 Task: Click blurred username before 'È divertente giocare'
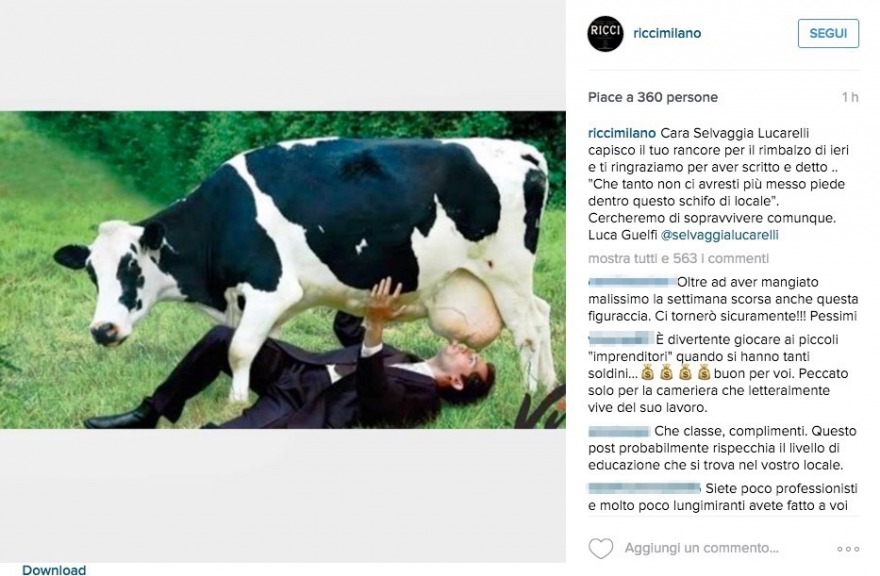pos(621,339)
